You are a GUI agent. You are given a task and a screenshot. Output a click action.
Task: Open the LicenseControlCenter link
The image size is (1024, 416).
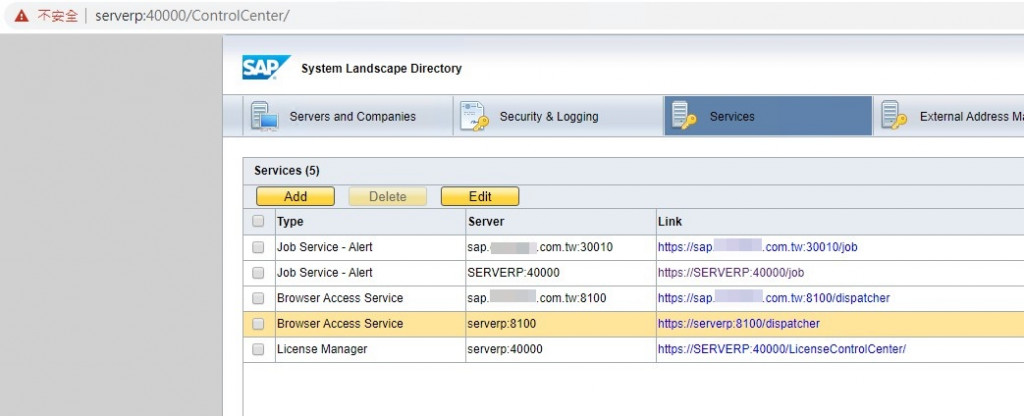781,350
